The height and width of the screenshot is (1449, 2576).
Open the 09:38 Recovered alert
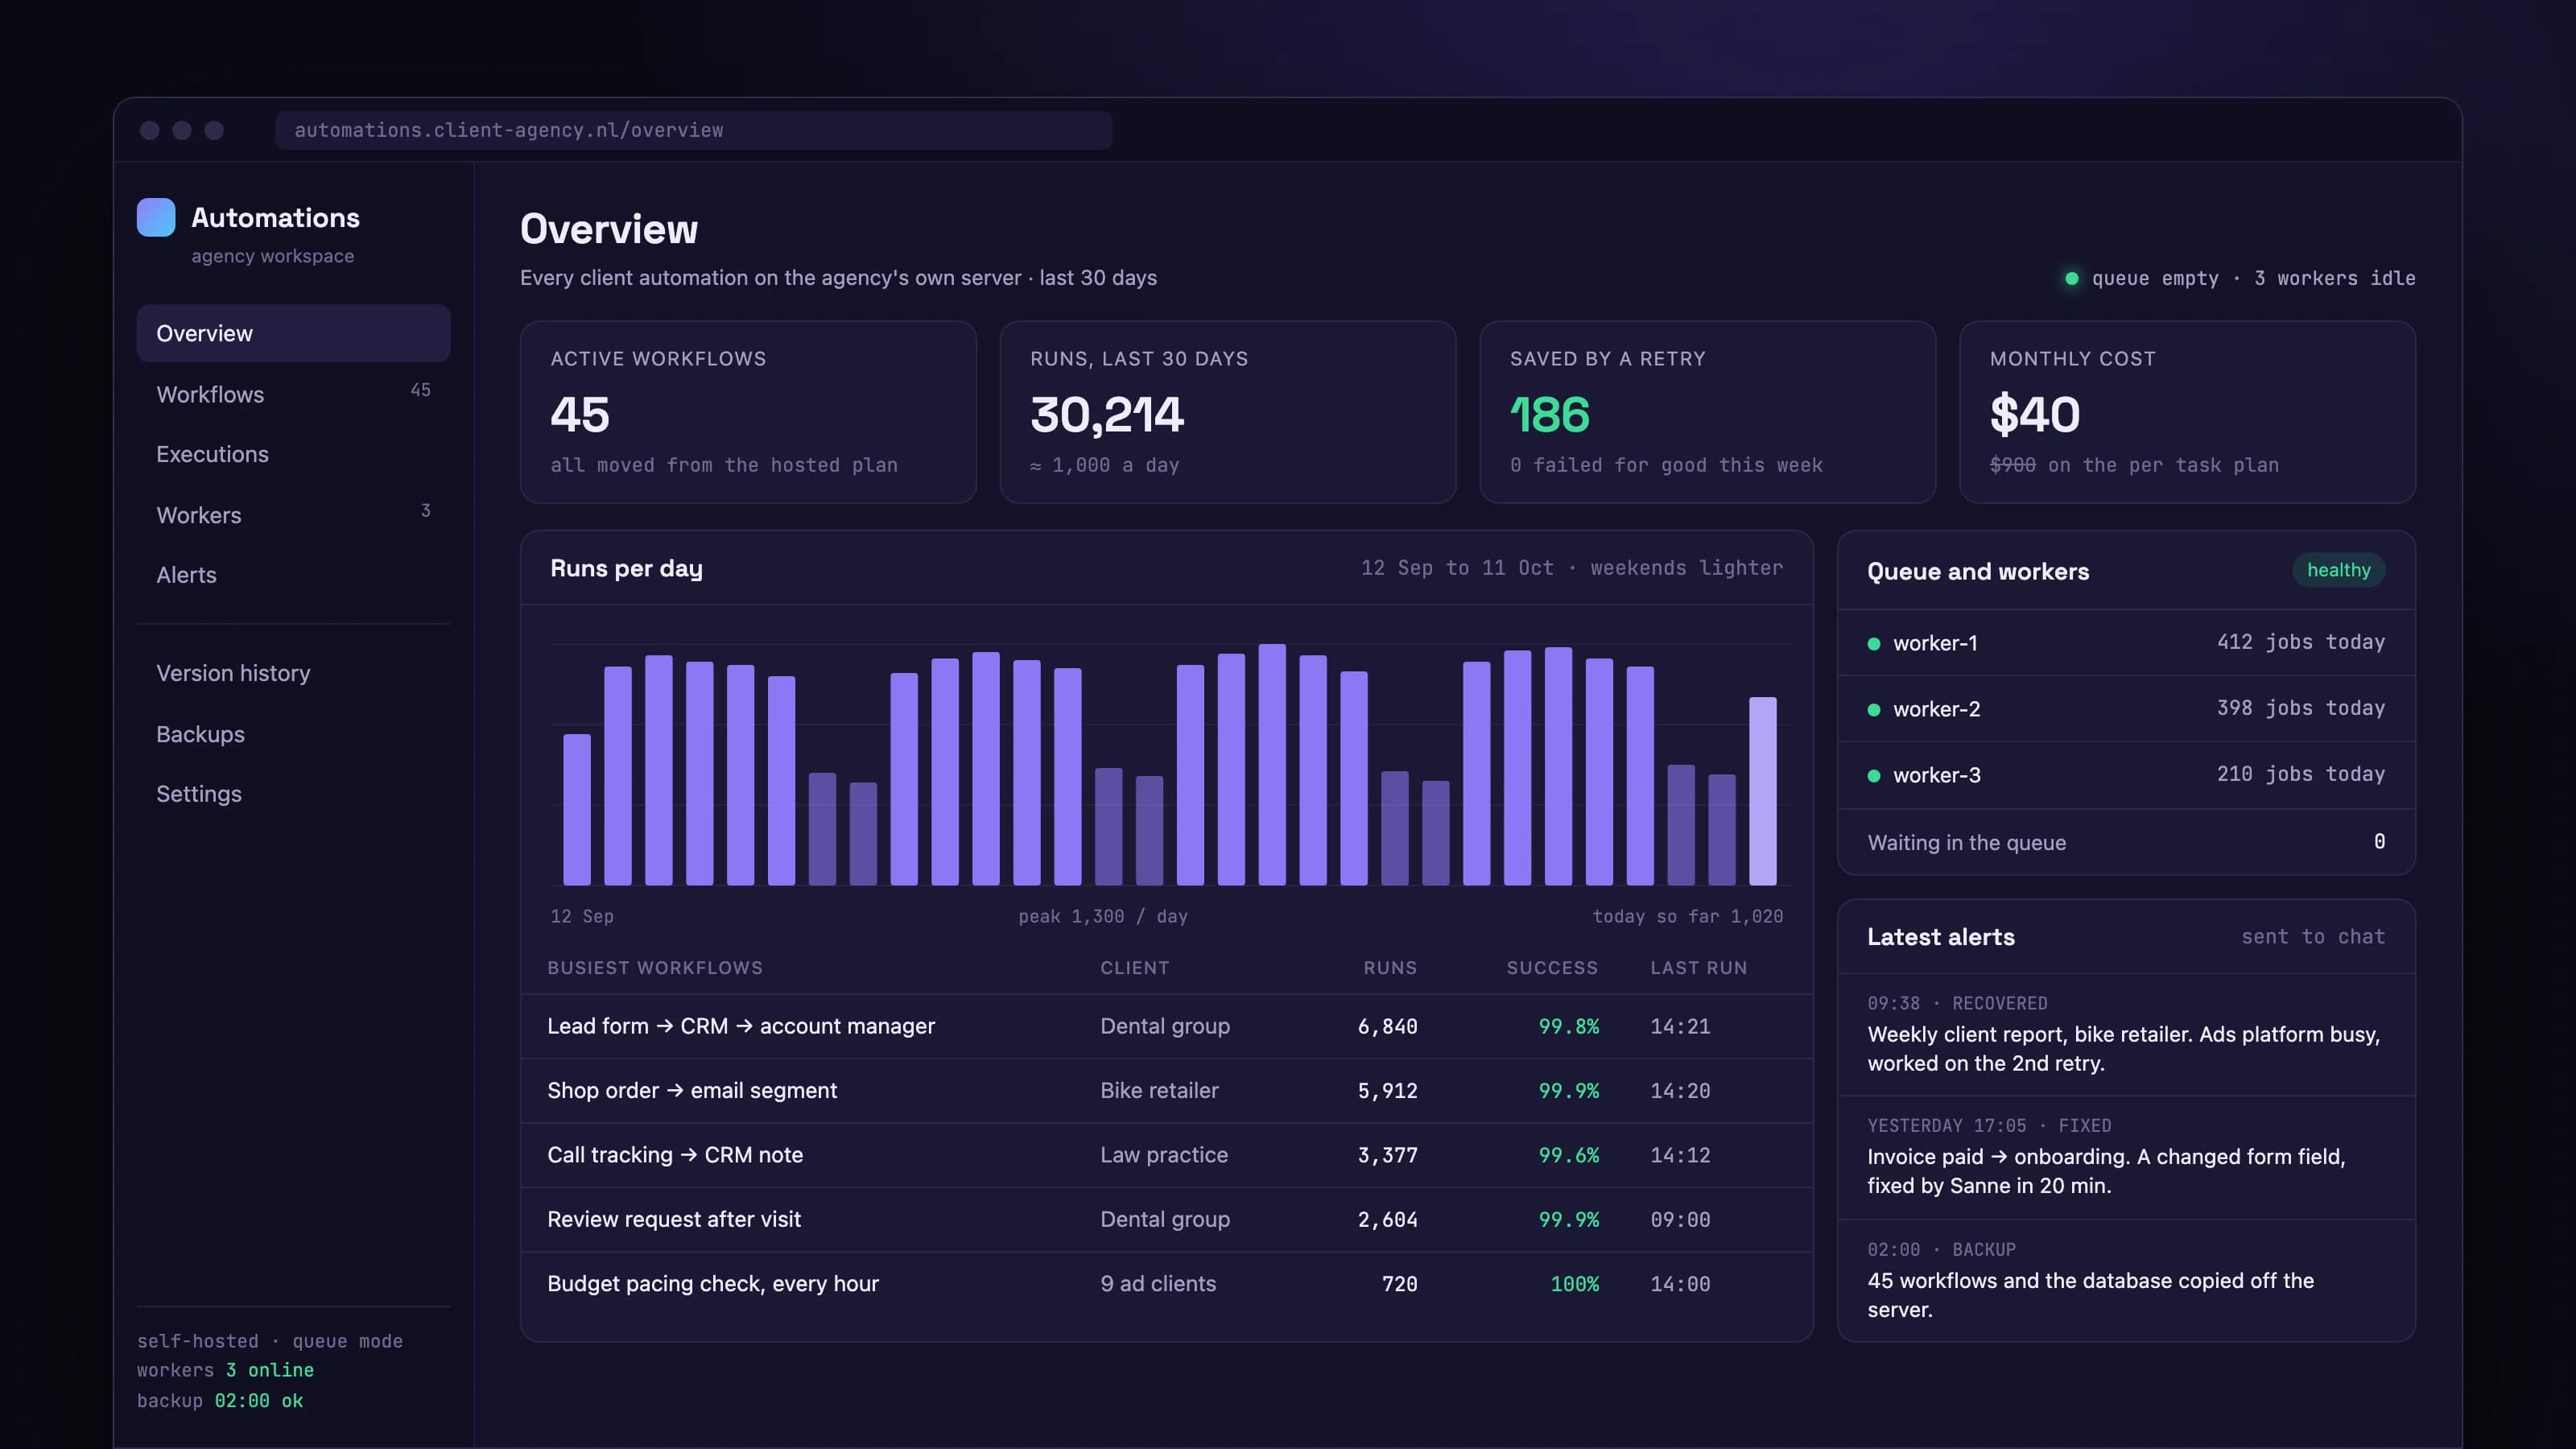(2126, 1035)
